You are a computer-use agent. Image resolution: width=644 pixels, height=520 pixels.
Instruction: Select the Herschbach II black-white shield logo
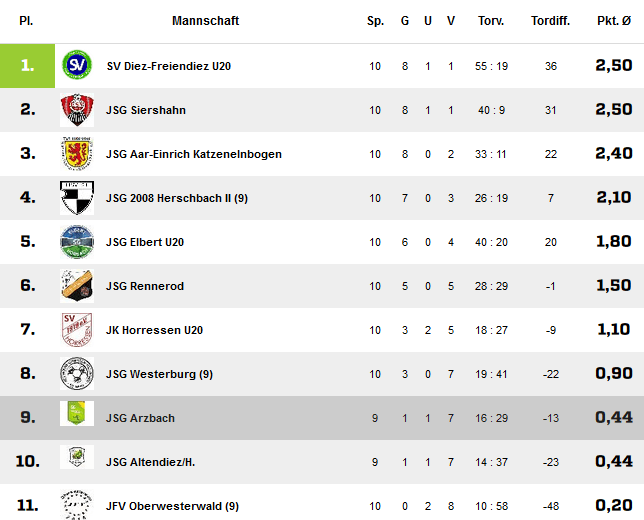coord(77,198)
